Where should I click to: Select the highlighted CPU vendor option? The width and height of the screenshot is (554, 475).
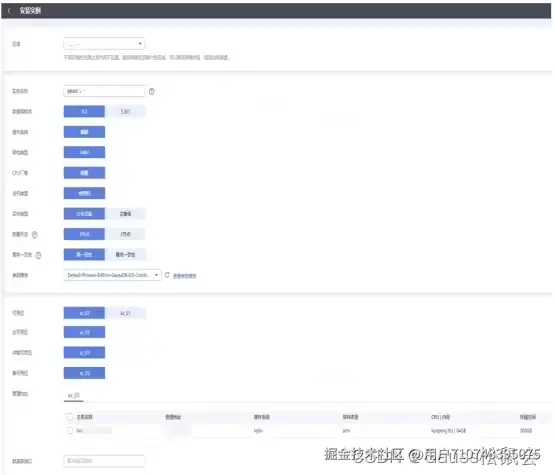(84, 173)
